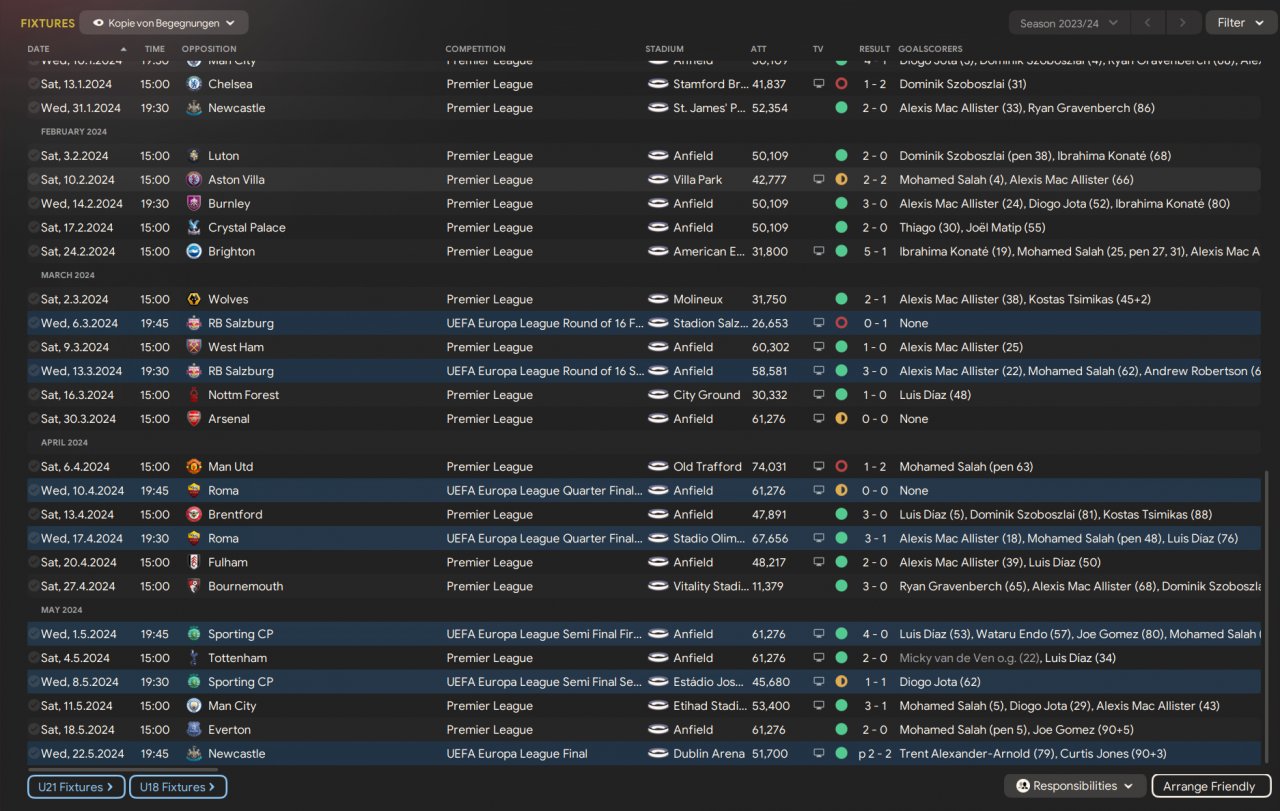Screen dimensions: 1280x811
Task: Open the U18 Fixtures button
Action: (178, 787)
